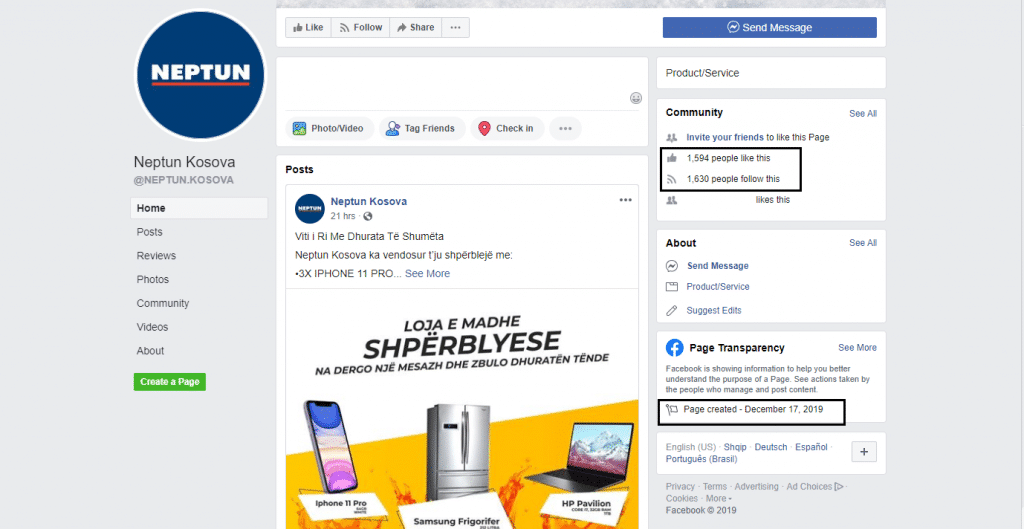Click See All in the Community box
The width and height of the screenshot is (1024, 529).
[863, 114]
